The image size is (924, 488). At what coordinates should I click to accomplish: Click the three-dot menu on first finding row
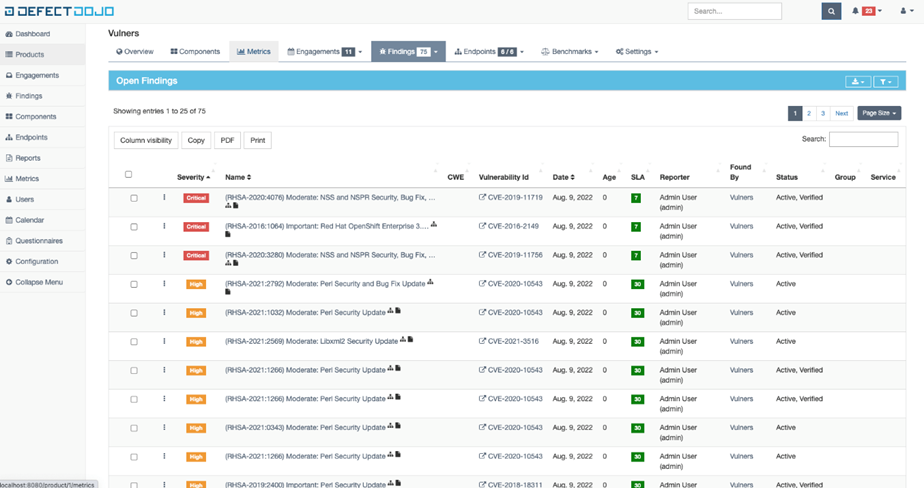pos(165,198)
